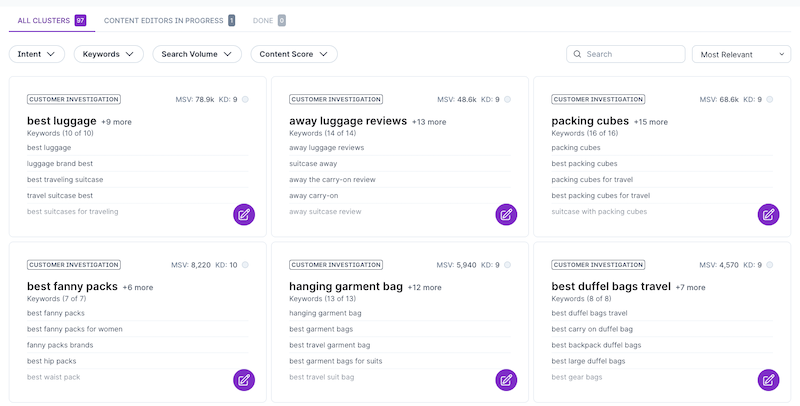
Task: Click keyword 'best carry on duffel bag'
Action: [x=592, y=329]
